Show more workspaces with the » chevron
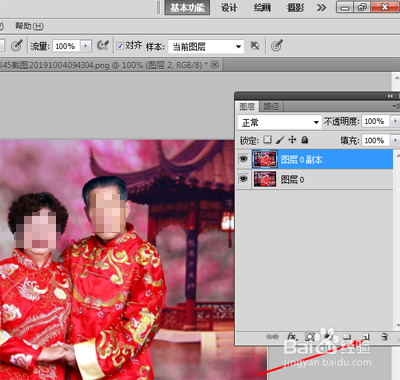 pyautogui.click(x=321, y=7)
